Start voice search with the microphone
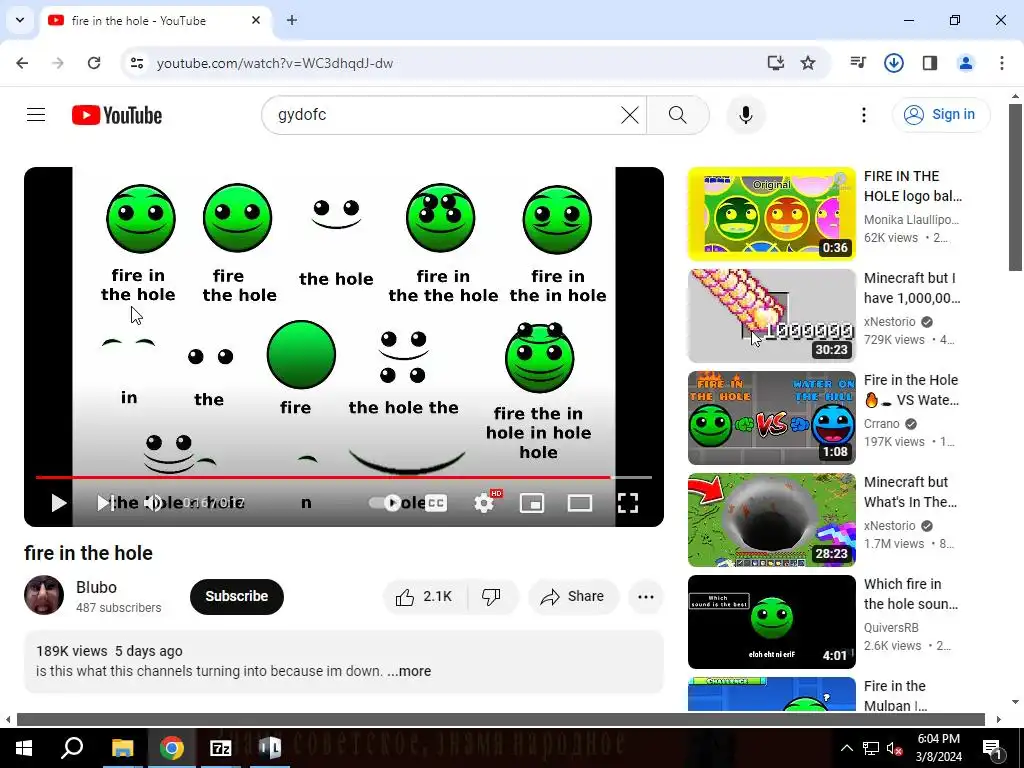The height and width of the screenshot is (768, 1024). (746, 115)
